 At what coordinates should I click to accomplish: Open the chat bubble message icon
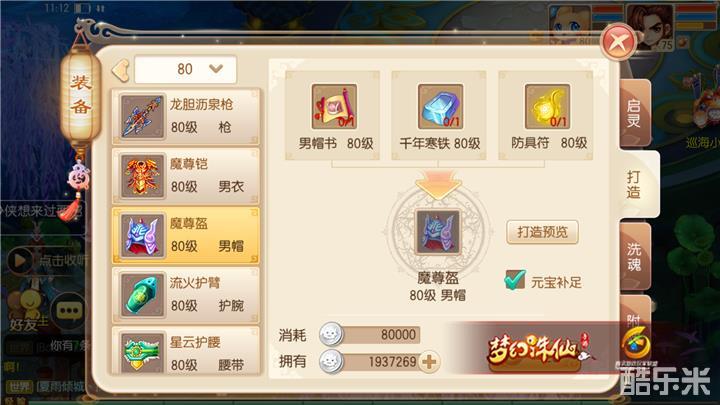pos(68,311)
